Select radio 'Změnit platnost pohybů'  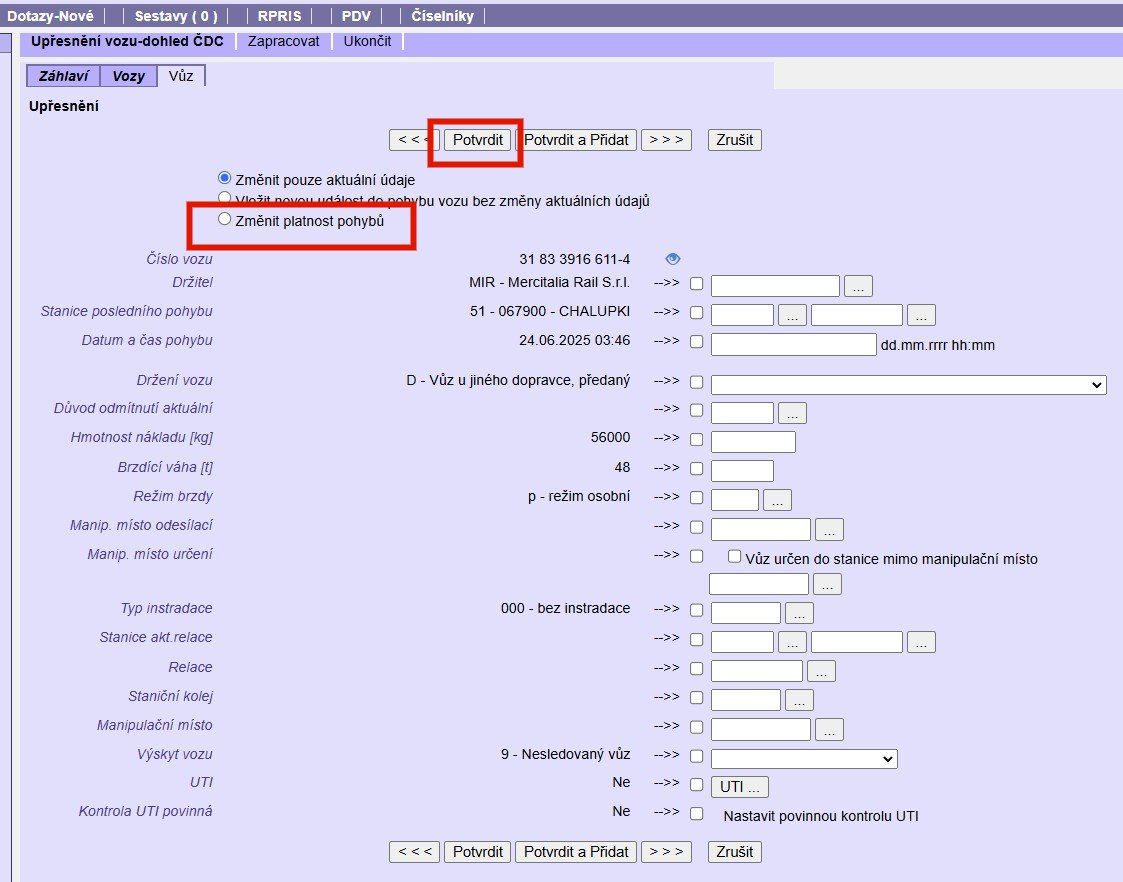(225, 219)
